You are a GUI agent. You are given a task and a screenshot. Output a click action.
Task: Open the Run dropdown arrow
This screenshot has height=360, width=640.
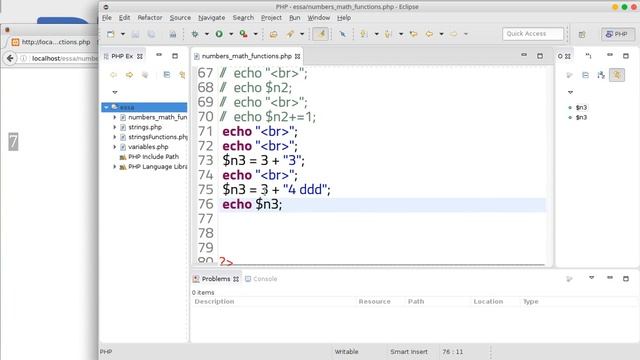[x=231, y=34]
